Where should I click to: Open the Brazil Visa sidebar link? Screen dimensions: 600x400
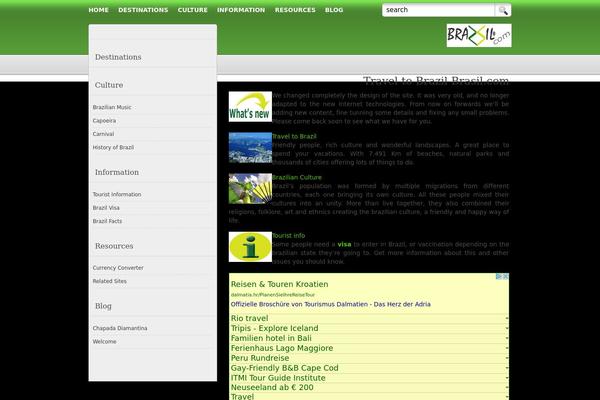pos(106,208)
